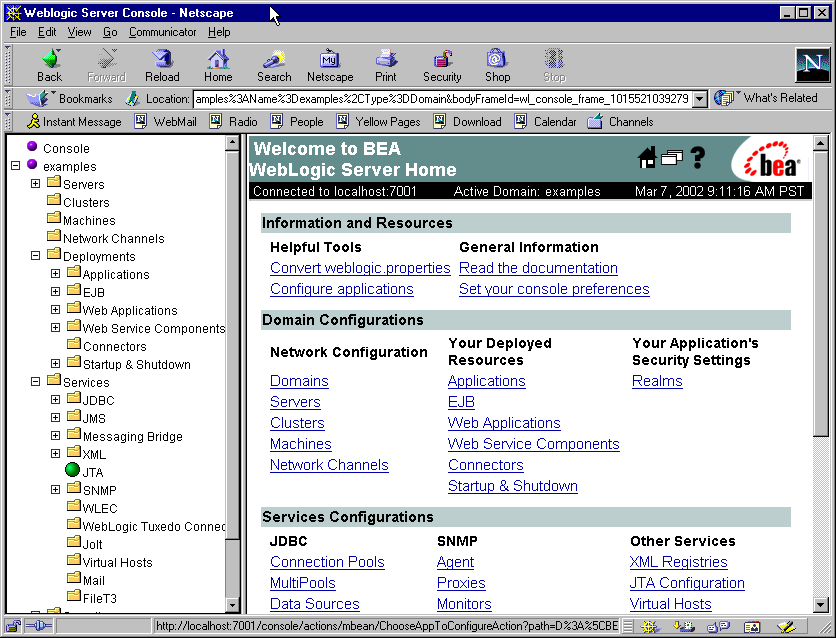The height and width of the screenshot is (638, 836).
Task: Open the Location URL dropdown arrow
Action: coord(701,99)
